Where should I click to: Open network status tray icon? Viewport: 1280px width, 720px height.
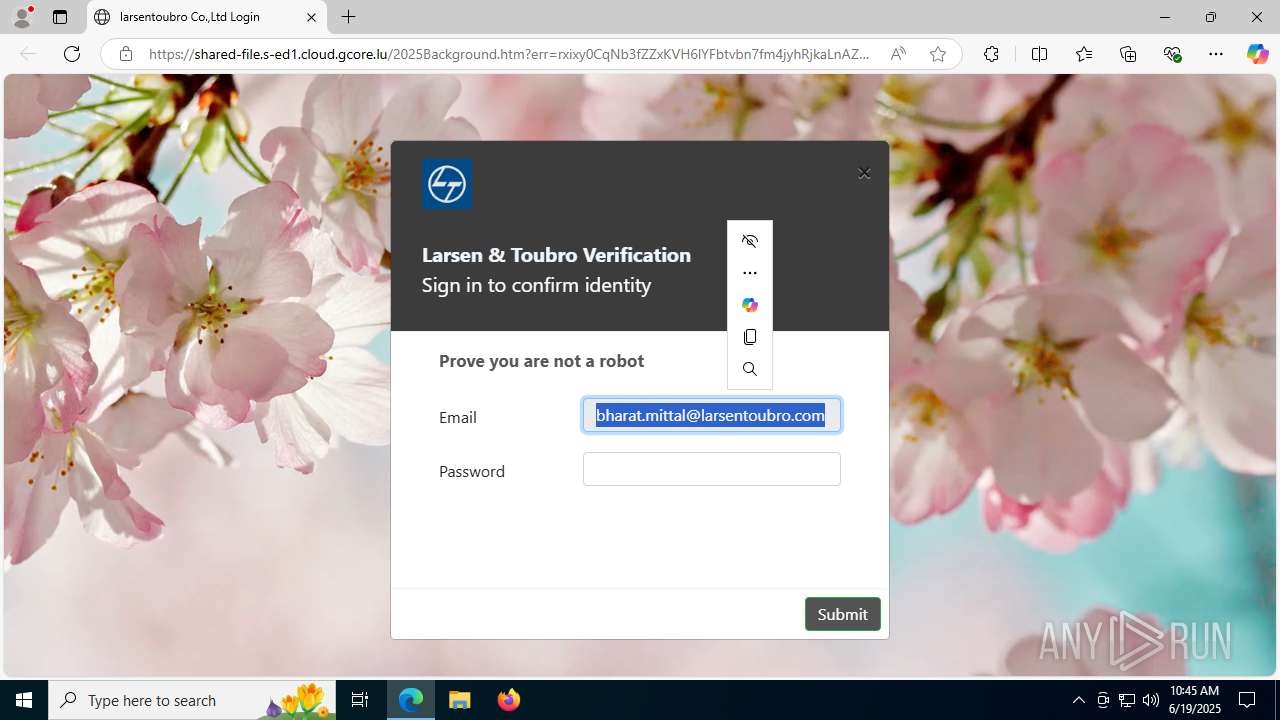coord(1127,700)
